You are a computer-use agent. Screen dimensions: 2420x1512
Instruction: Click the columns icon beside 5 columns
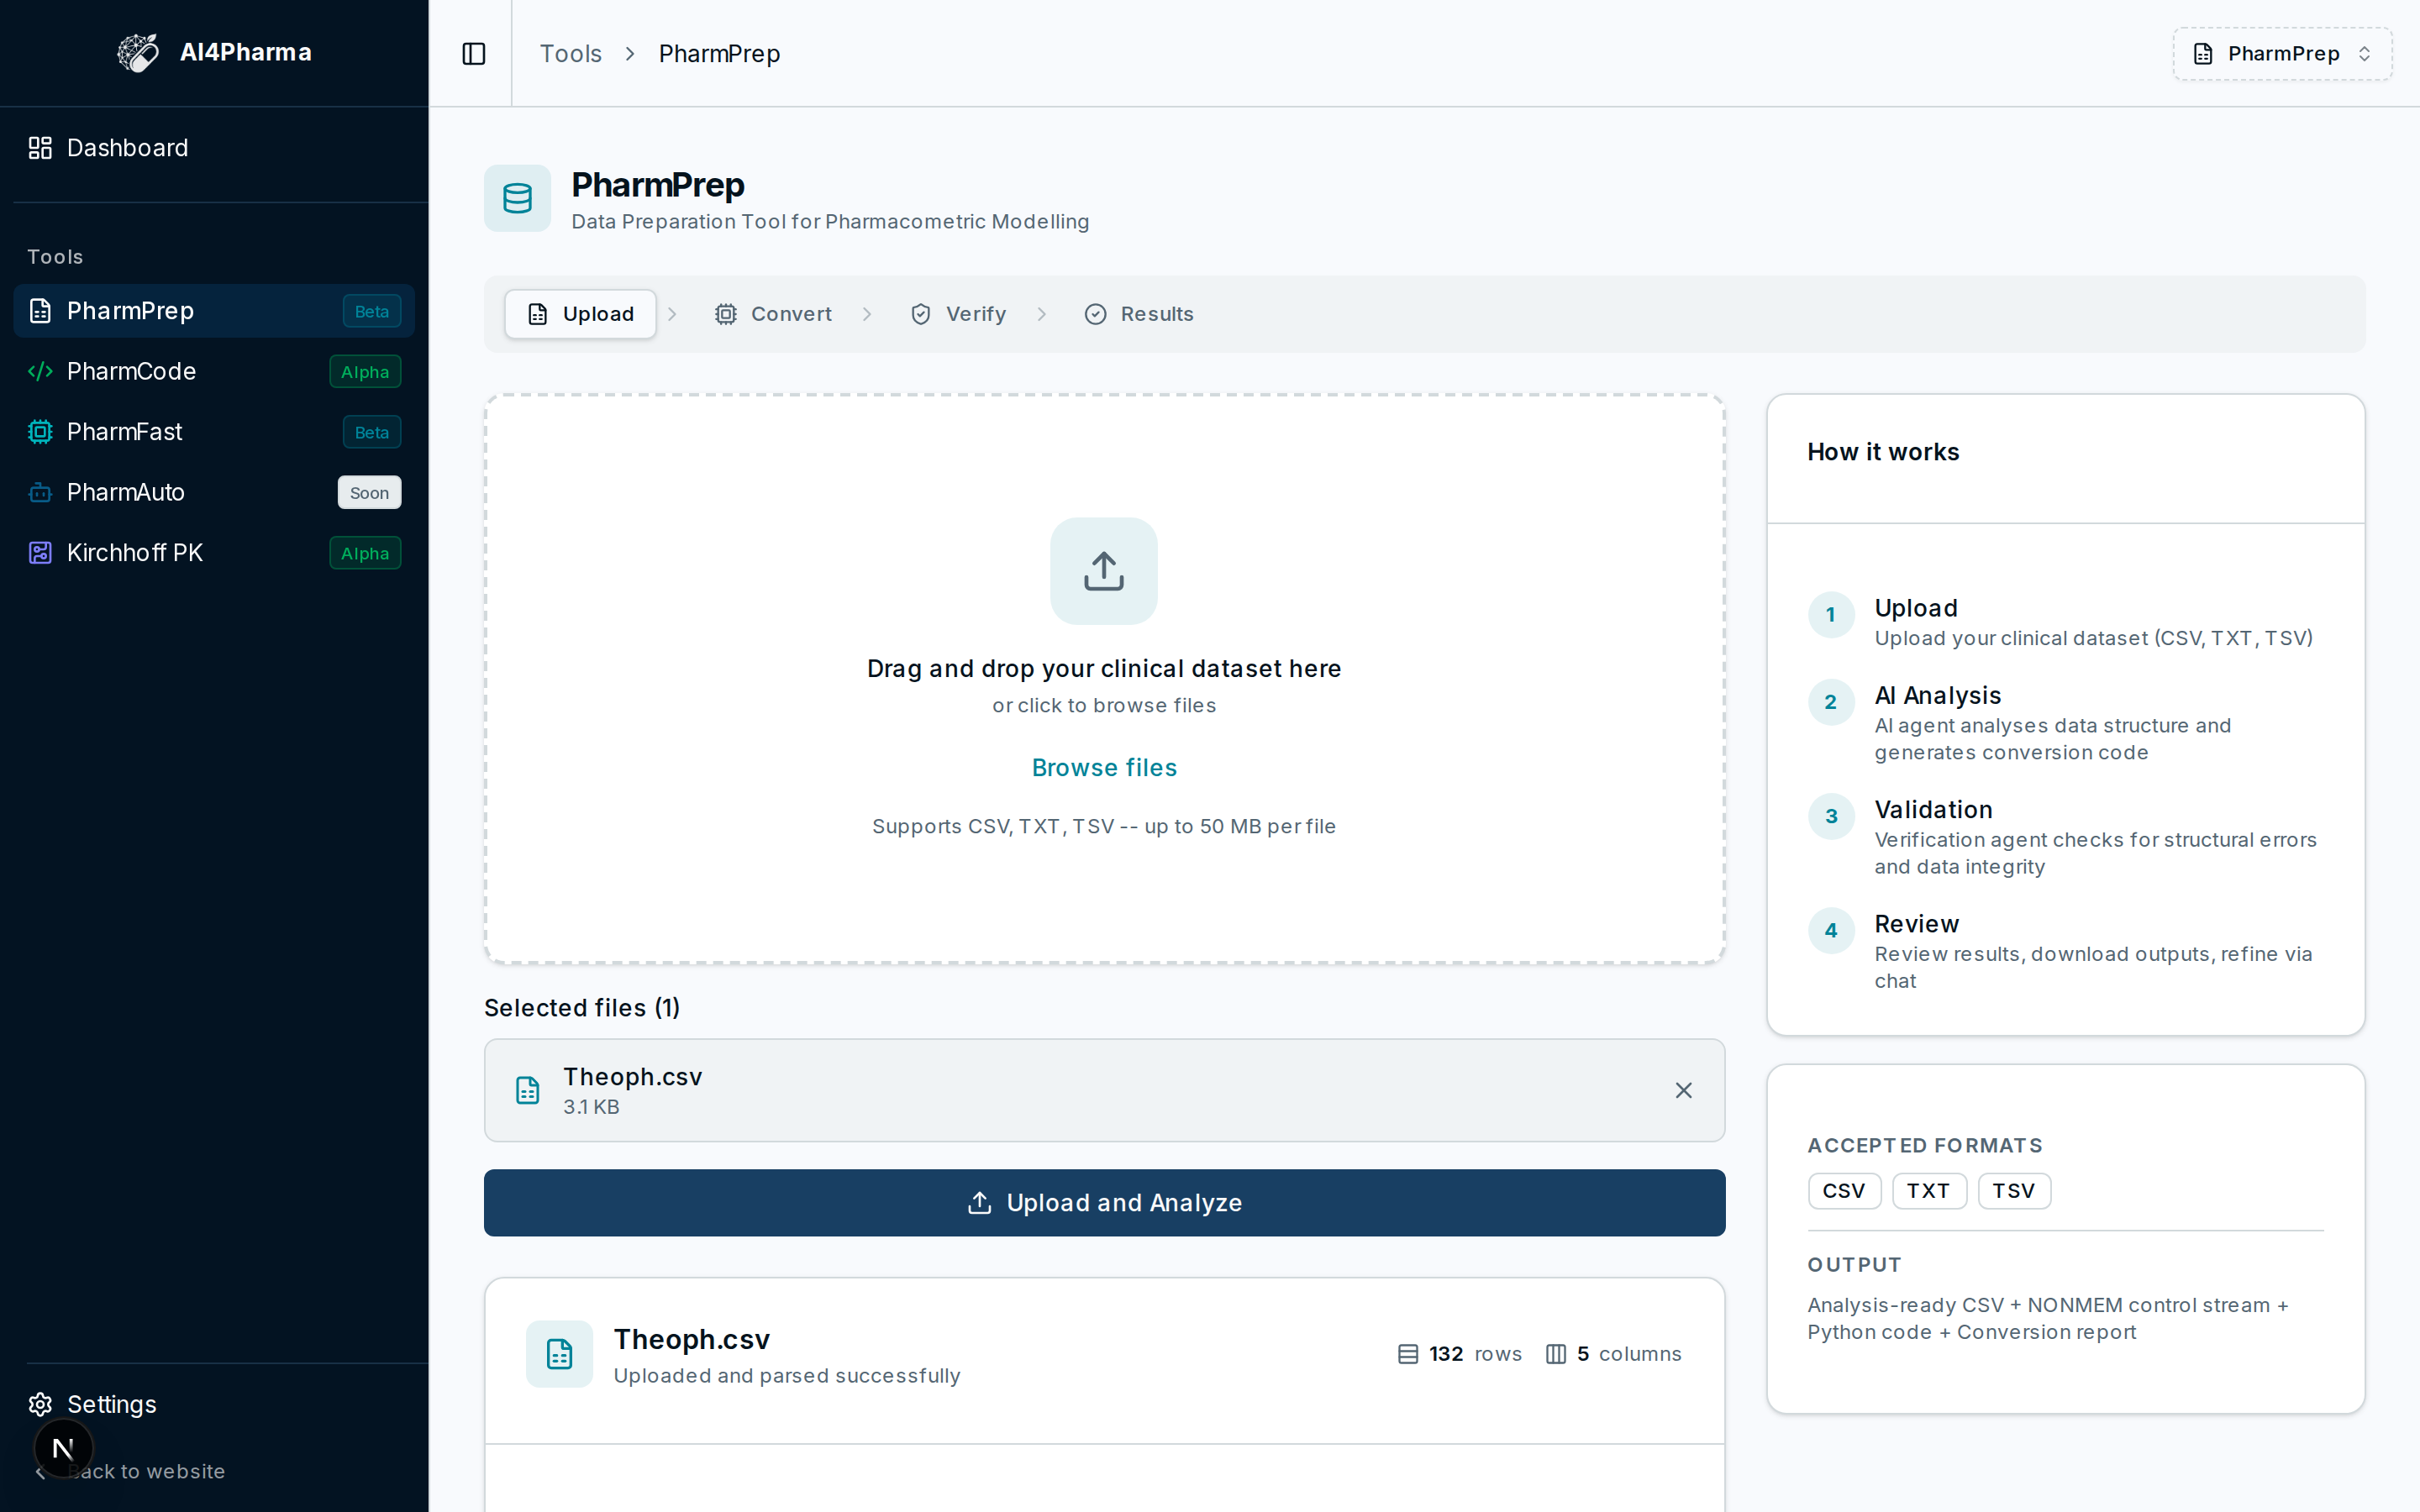[x=1556, y=1354]
